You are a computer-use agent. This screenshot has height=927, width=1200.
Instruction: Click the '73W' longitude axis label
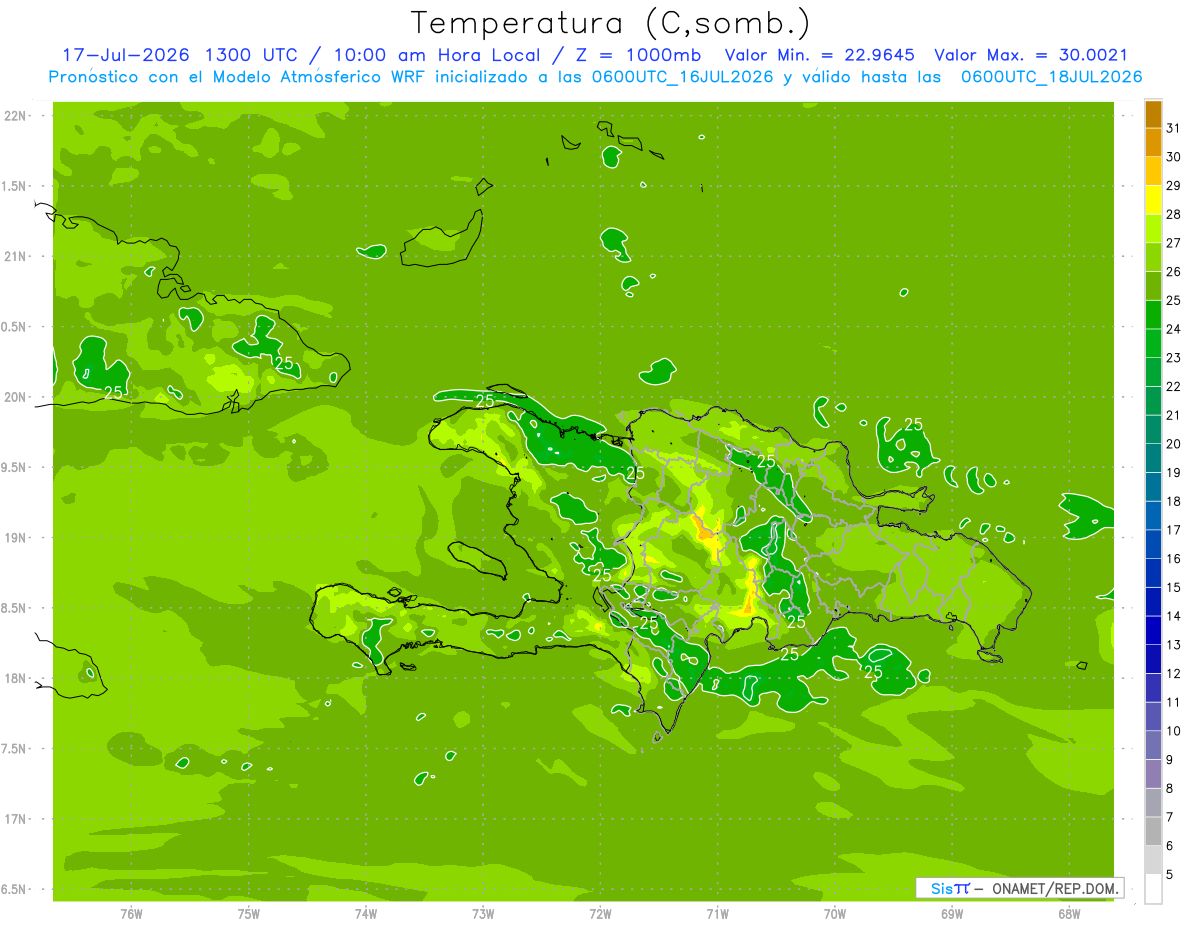pyautogui.click(x=483, y=914)
